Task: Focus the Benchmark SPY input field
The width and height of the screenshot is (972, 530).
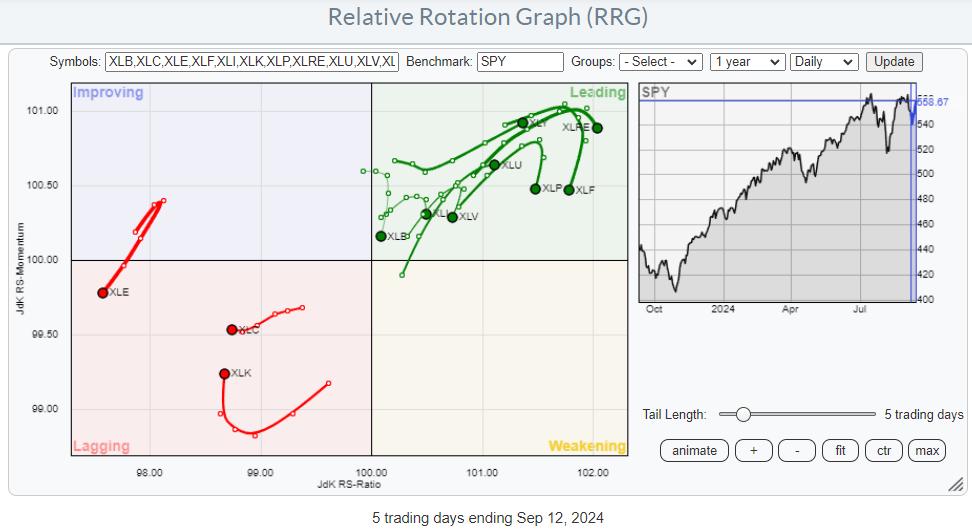Action: (520, 62)
